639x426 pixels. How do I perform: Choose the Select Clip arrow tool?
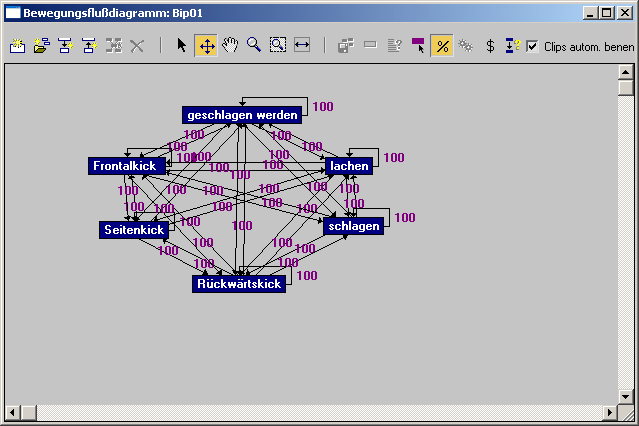click(182, 45)
